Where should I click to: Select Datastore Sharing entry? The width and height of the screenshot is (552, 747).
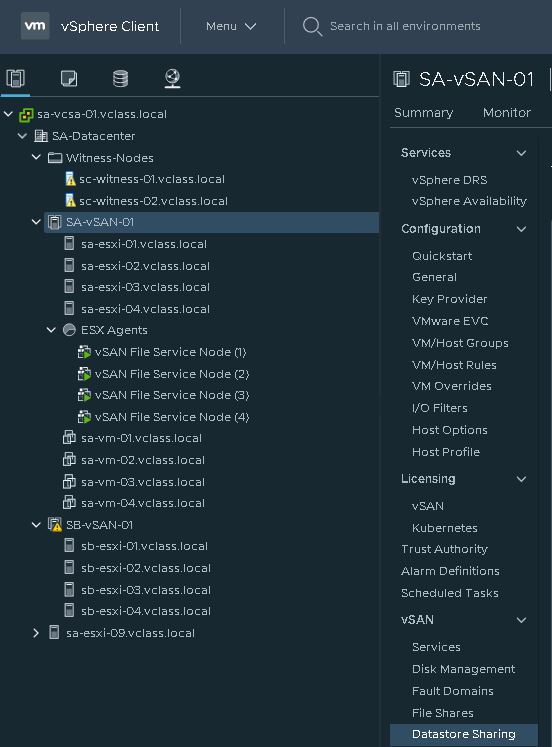pos(463,734)
